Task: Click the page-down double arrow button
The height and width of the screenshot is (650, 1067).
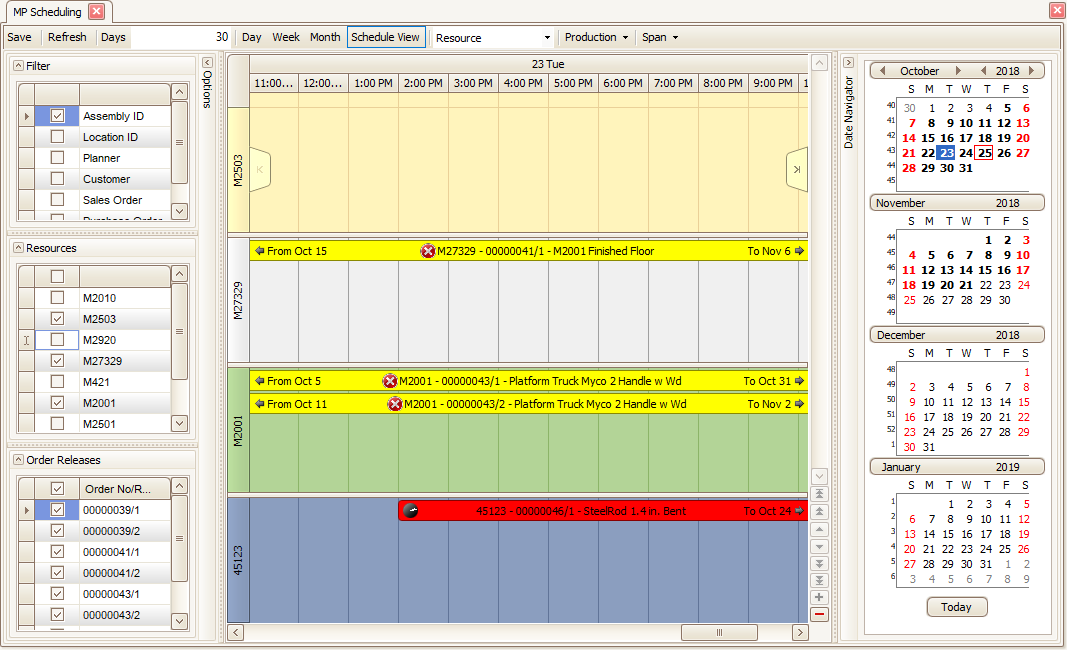Action: pos(819,564)
